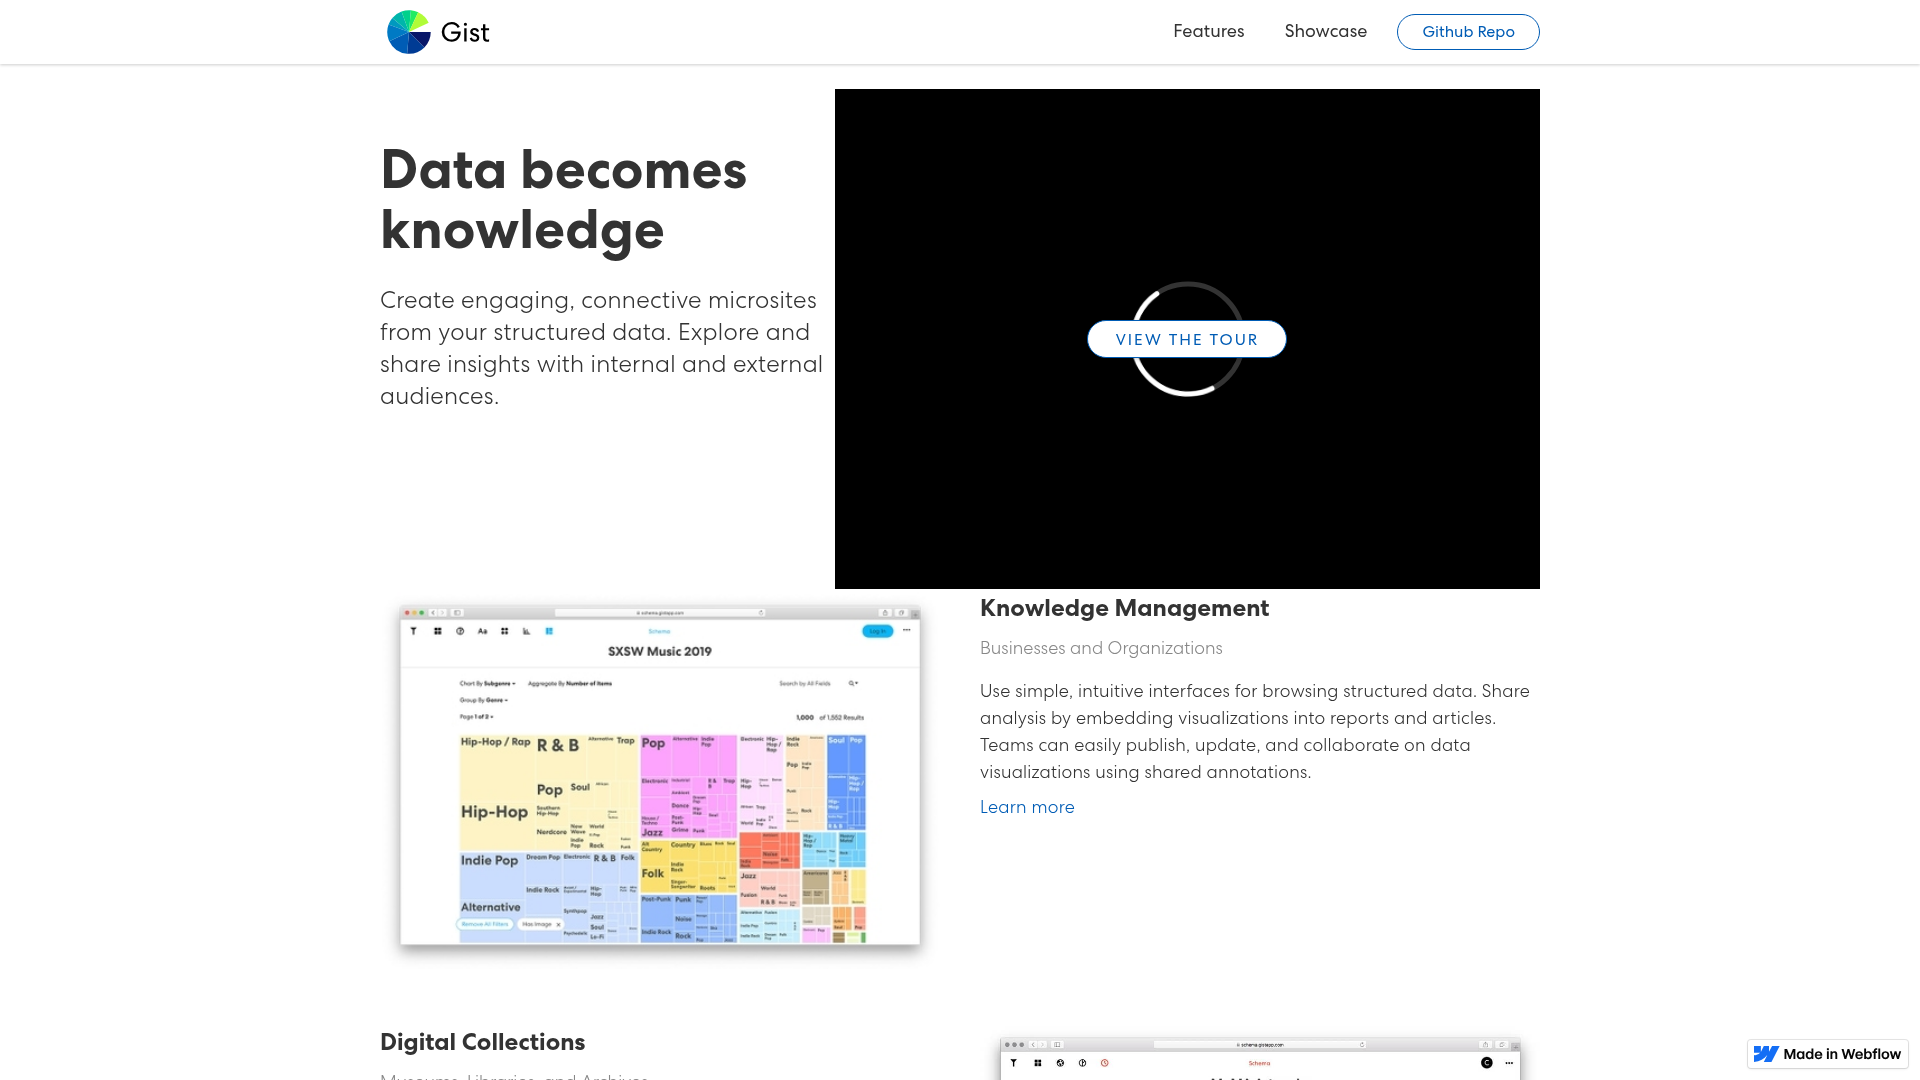Click the red clock icon in the bottom toolbar
This screenshot has height=1080, width=1920.
(x=1104, y=1063)
